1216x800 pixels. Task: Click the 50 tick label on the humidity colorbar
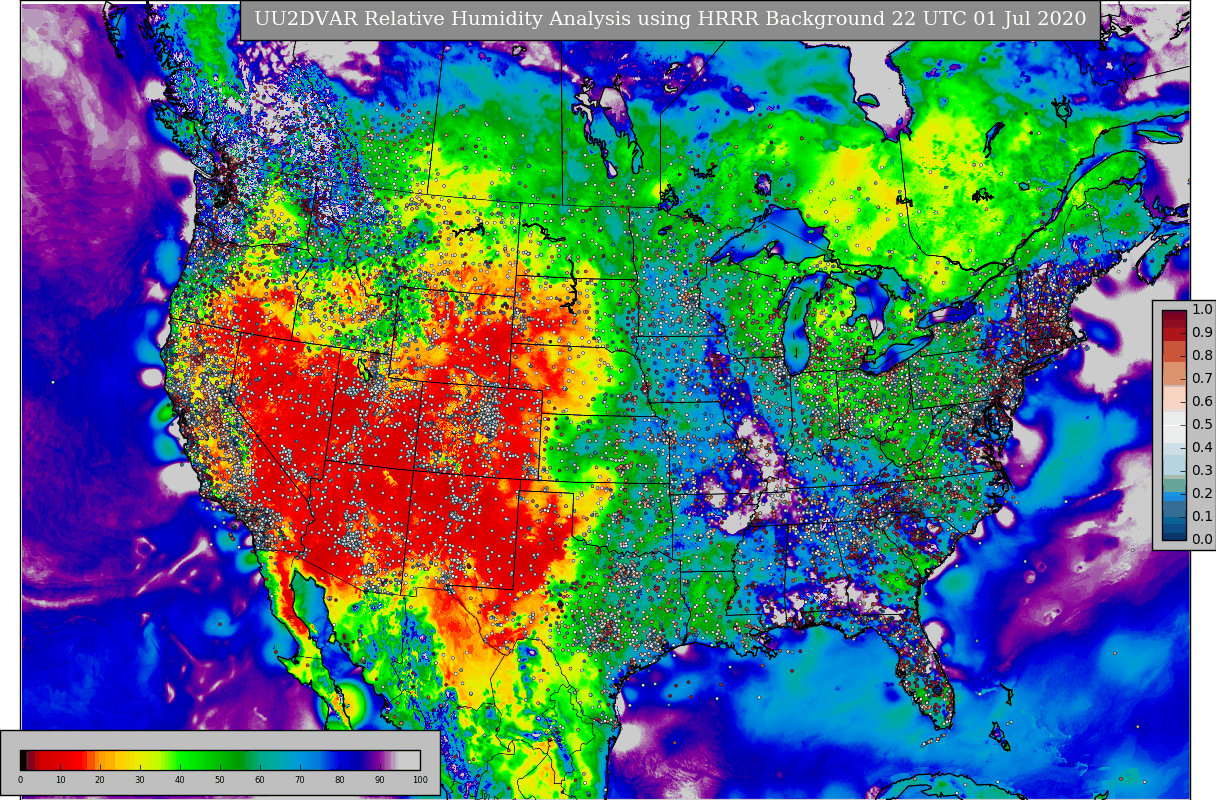click(x=220, y=780)
